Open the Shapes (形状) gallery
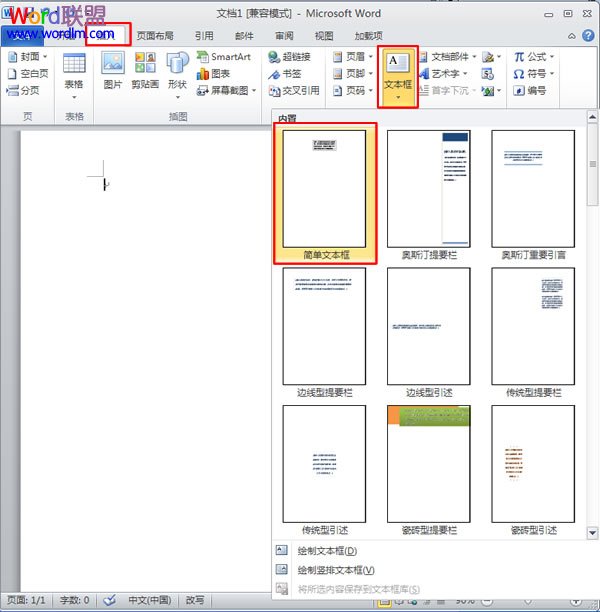The width and height of the screenshot is (600, 612). coord(177,76)
